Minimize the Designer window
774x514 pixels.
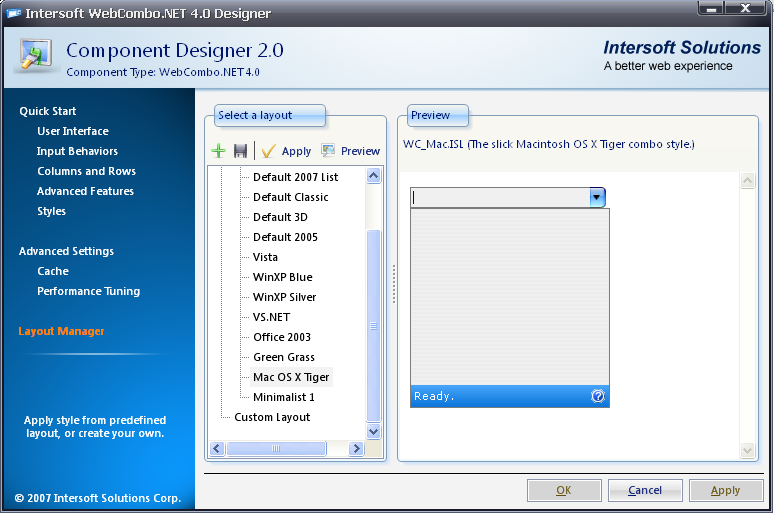coord(711,8)
